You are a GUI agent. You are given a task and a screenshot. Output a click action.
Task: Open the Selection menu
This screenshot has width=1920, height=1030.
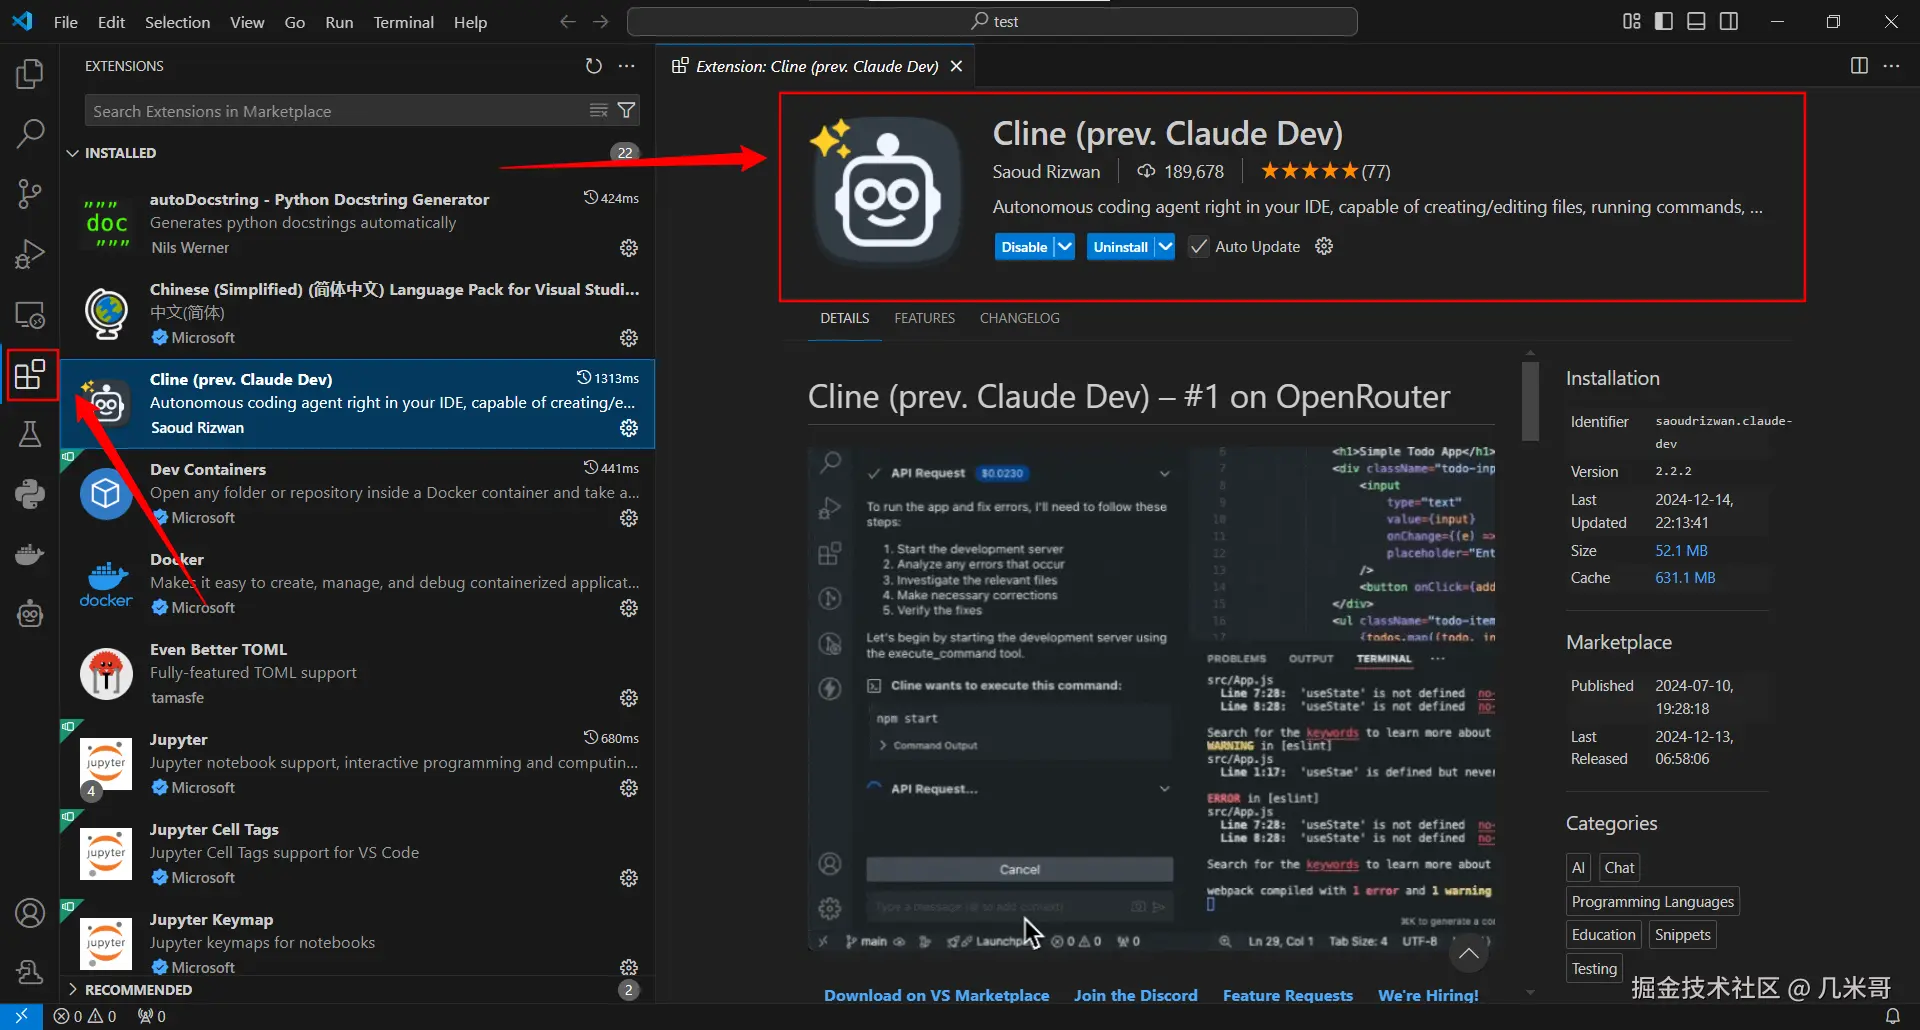pos(177,22)
